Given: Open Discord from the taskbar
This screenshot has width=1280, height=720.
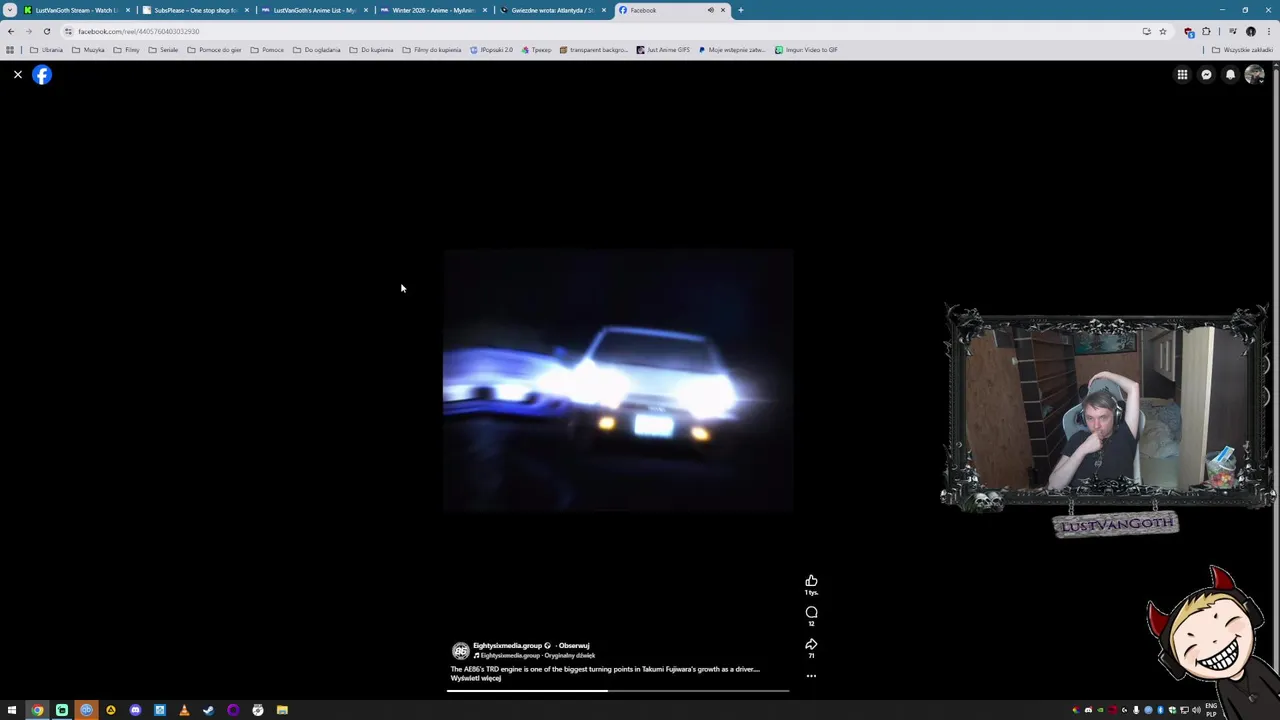Looking at the screenshot, I should click(x=135, y=710).
